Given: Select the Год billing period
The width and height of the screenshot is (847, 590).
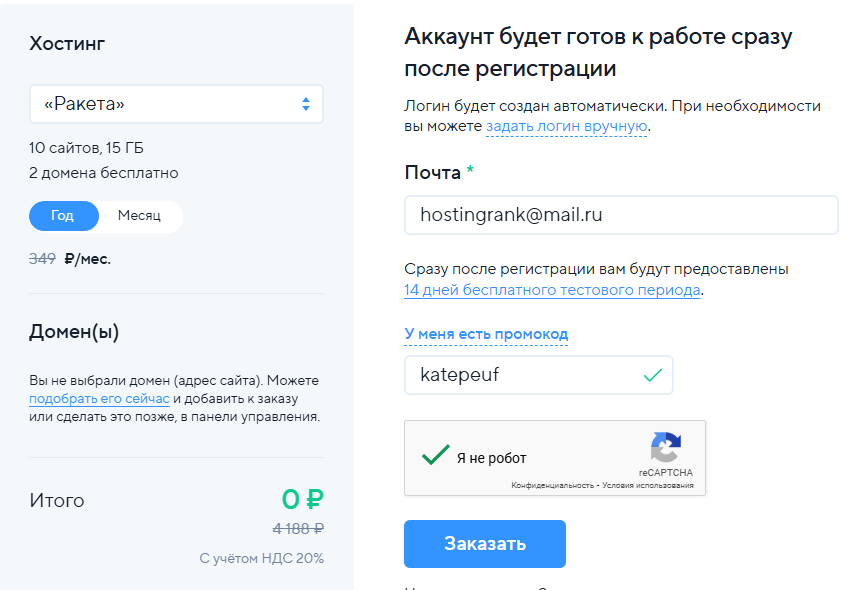Looking at the screenshot, I should click(x=64, y=216).
